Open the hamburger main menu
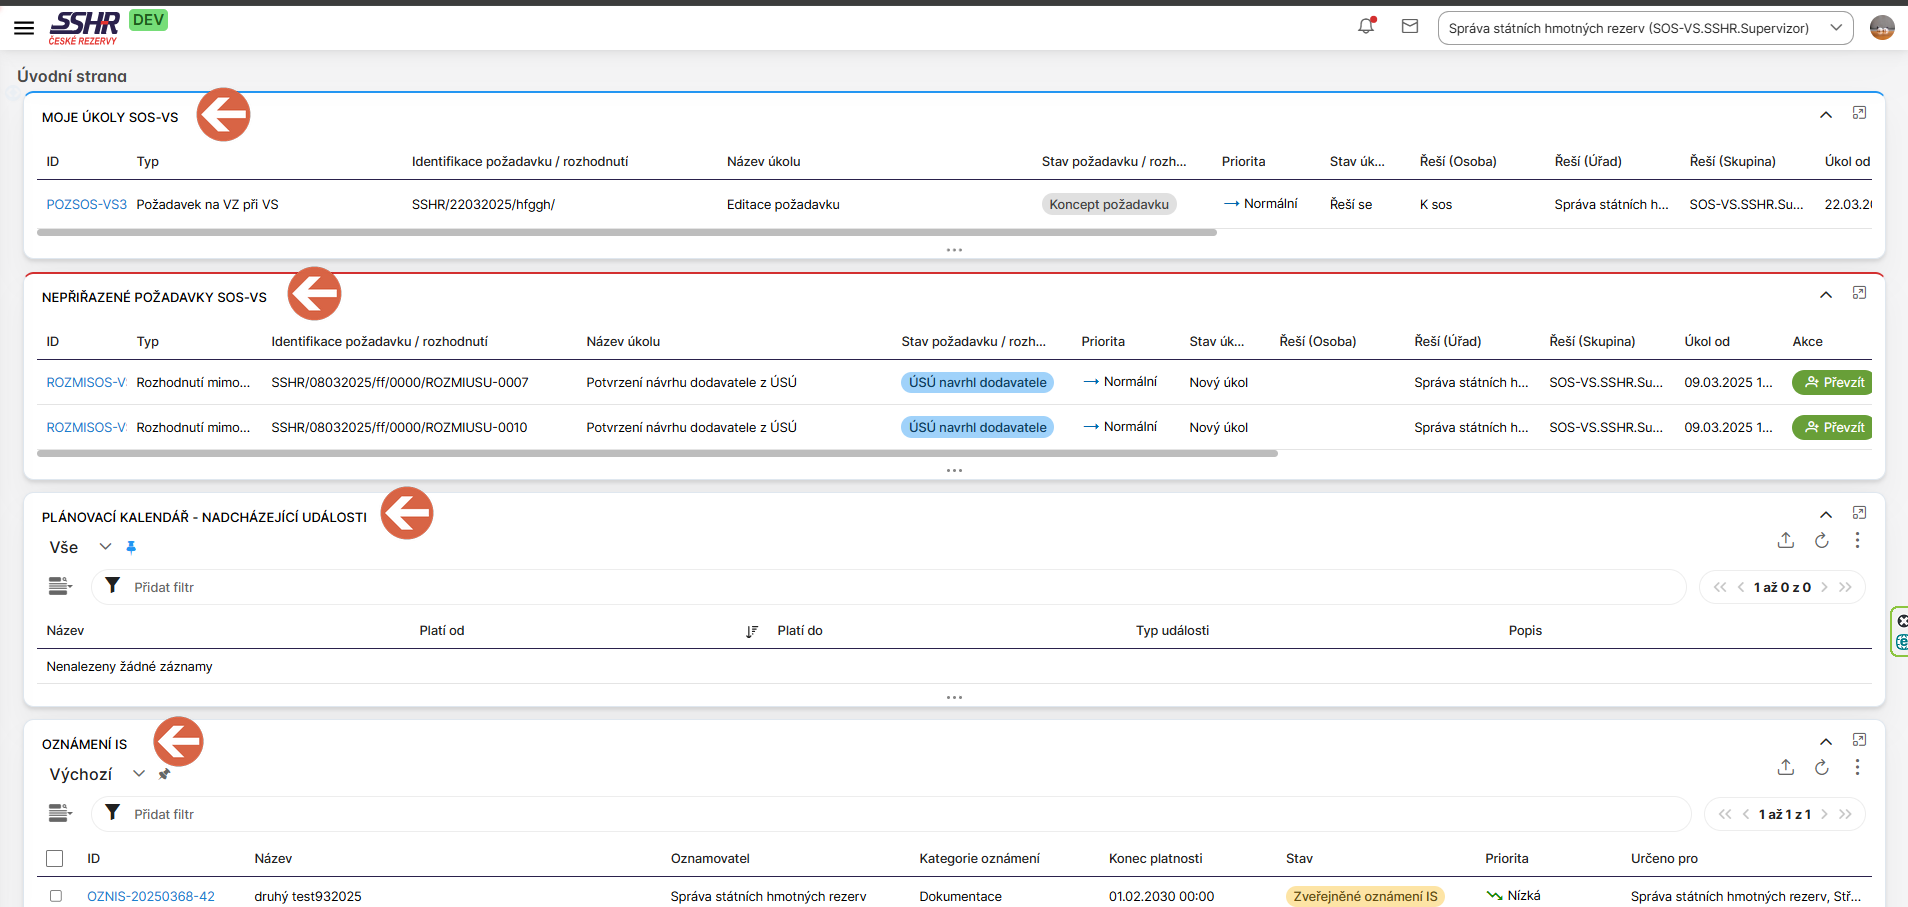The width and height of the screenshot is (1908, 907). pos(24,28)
